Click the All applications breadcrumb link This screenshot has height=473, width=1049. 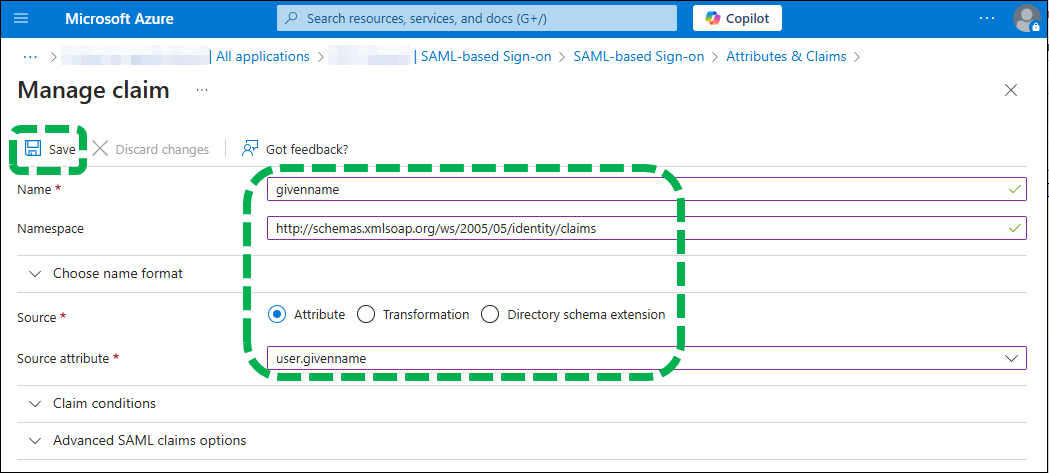[x=262, y=57]
